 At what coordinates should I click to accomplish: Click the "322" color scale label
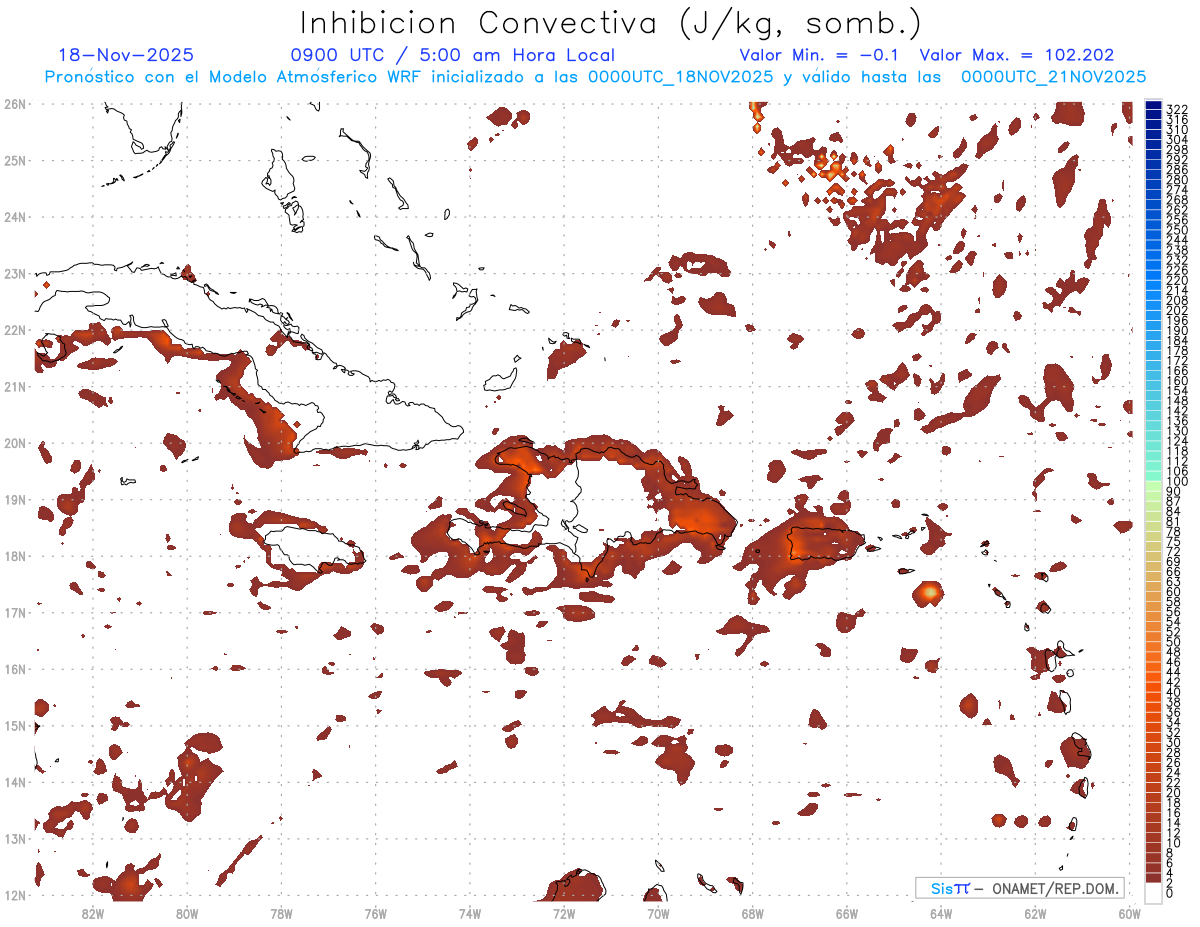pos(1176,108)
